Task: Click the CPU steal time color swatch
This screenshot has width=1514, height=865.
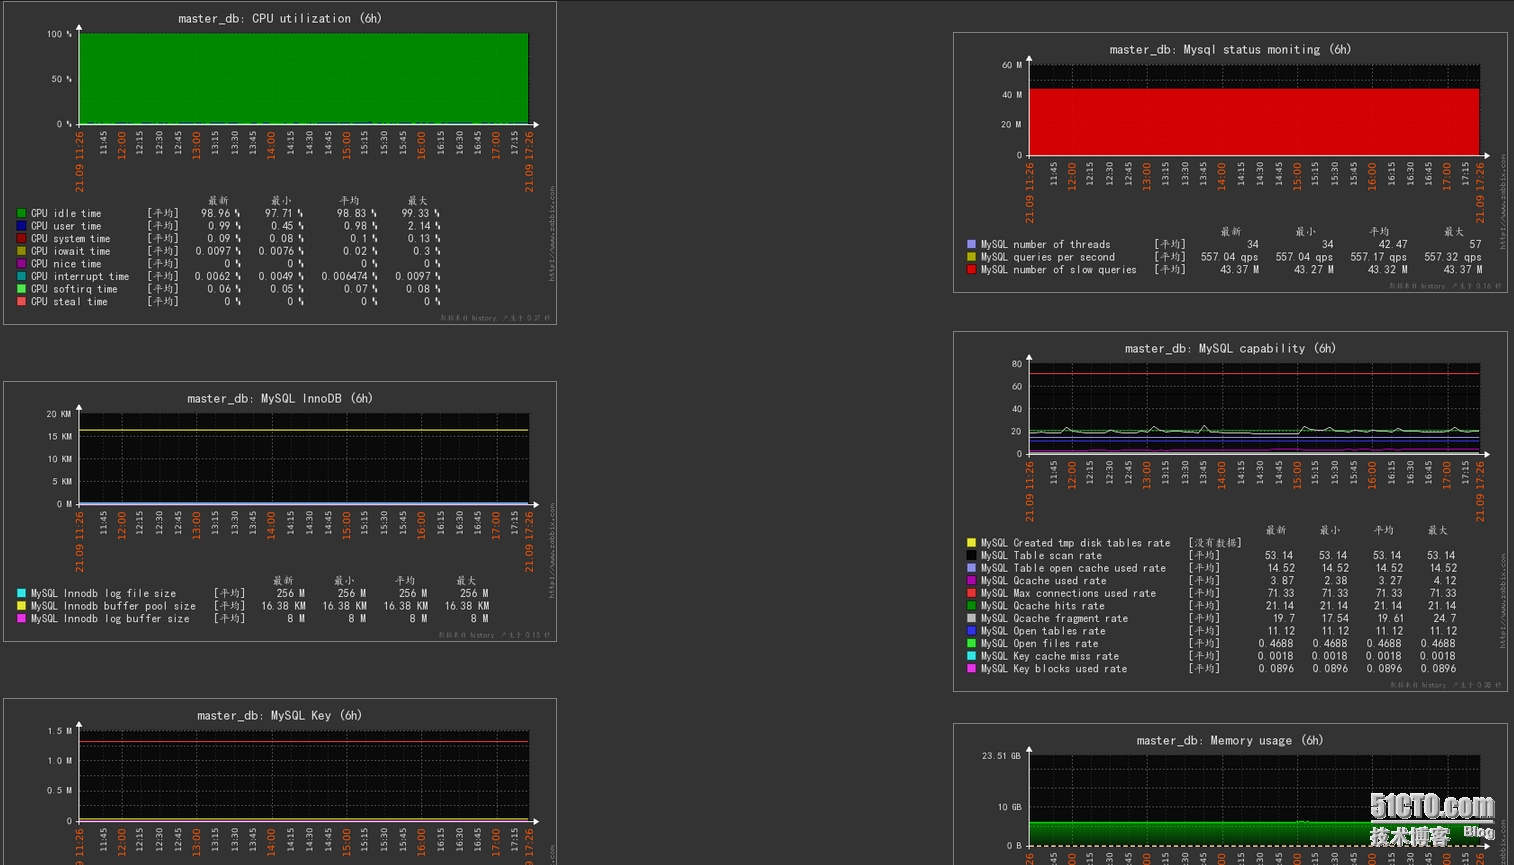Action: (x=21, y=301)
